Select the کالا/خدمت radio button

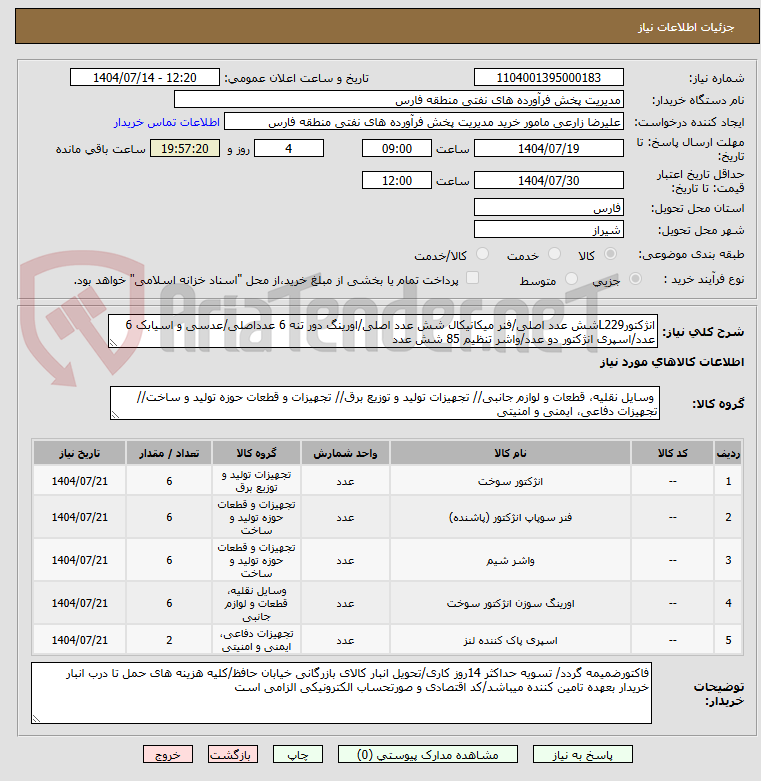(x=482, y=255)
